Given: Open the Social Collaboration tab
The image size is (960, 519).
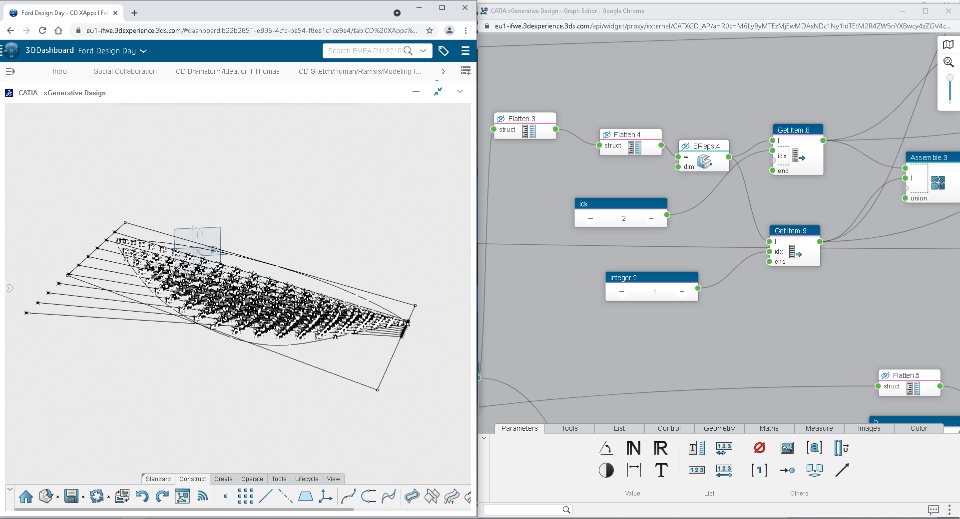Looking at the screenshot, I should [x=125, y=72].
